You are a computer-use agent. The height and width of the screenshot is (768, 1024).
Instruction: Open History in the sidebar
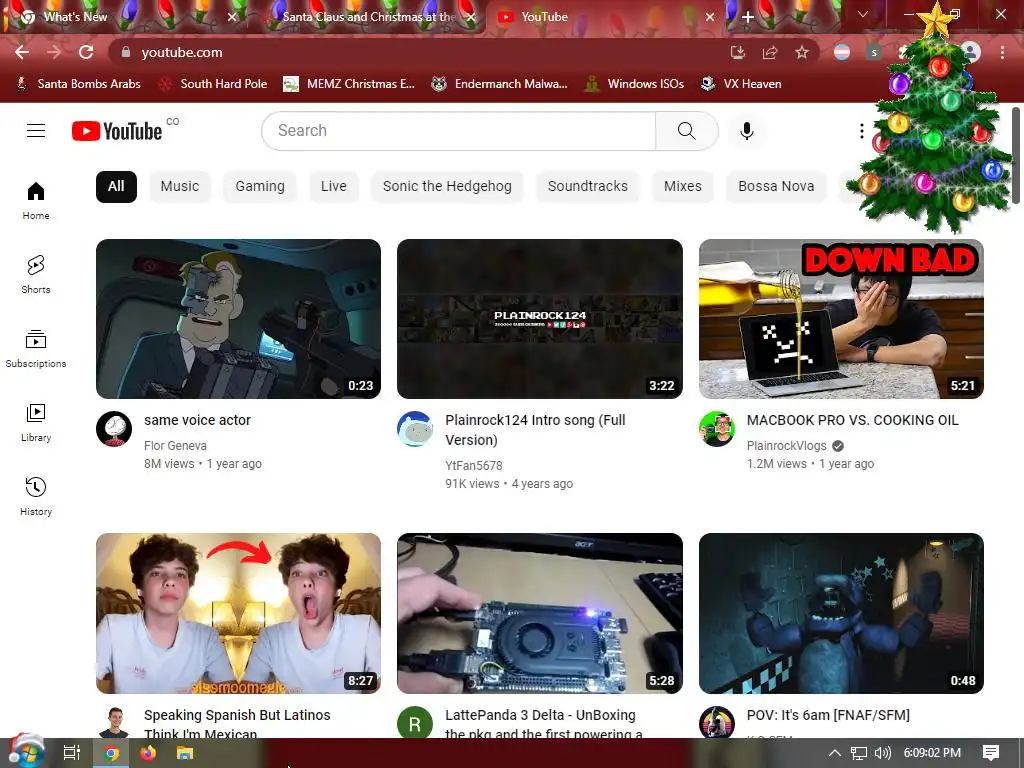[36, 496]
